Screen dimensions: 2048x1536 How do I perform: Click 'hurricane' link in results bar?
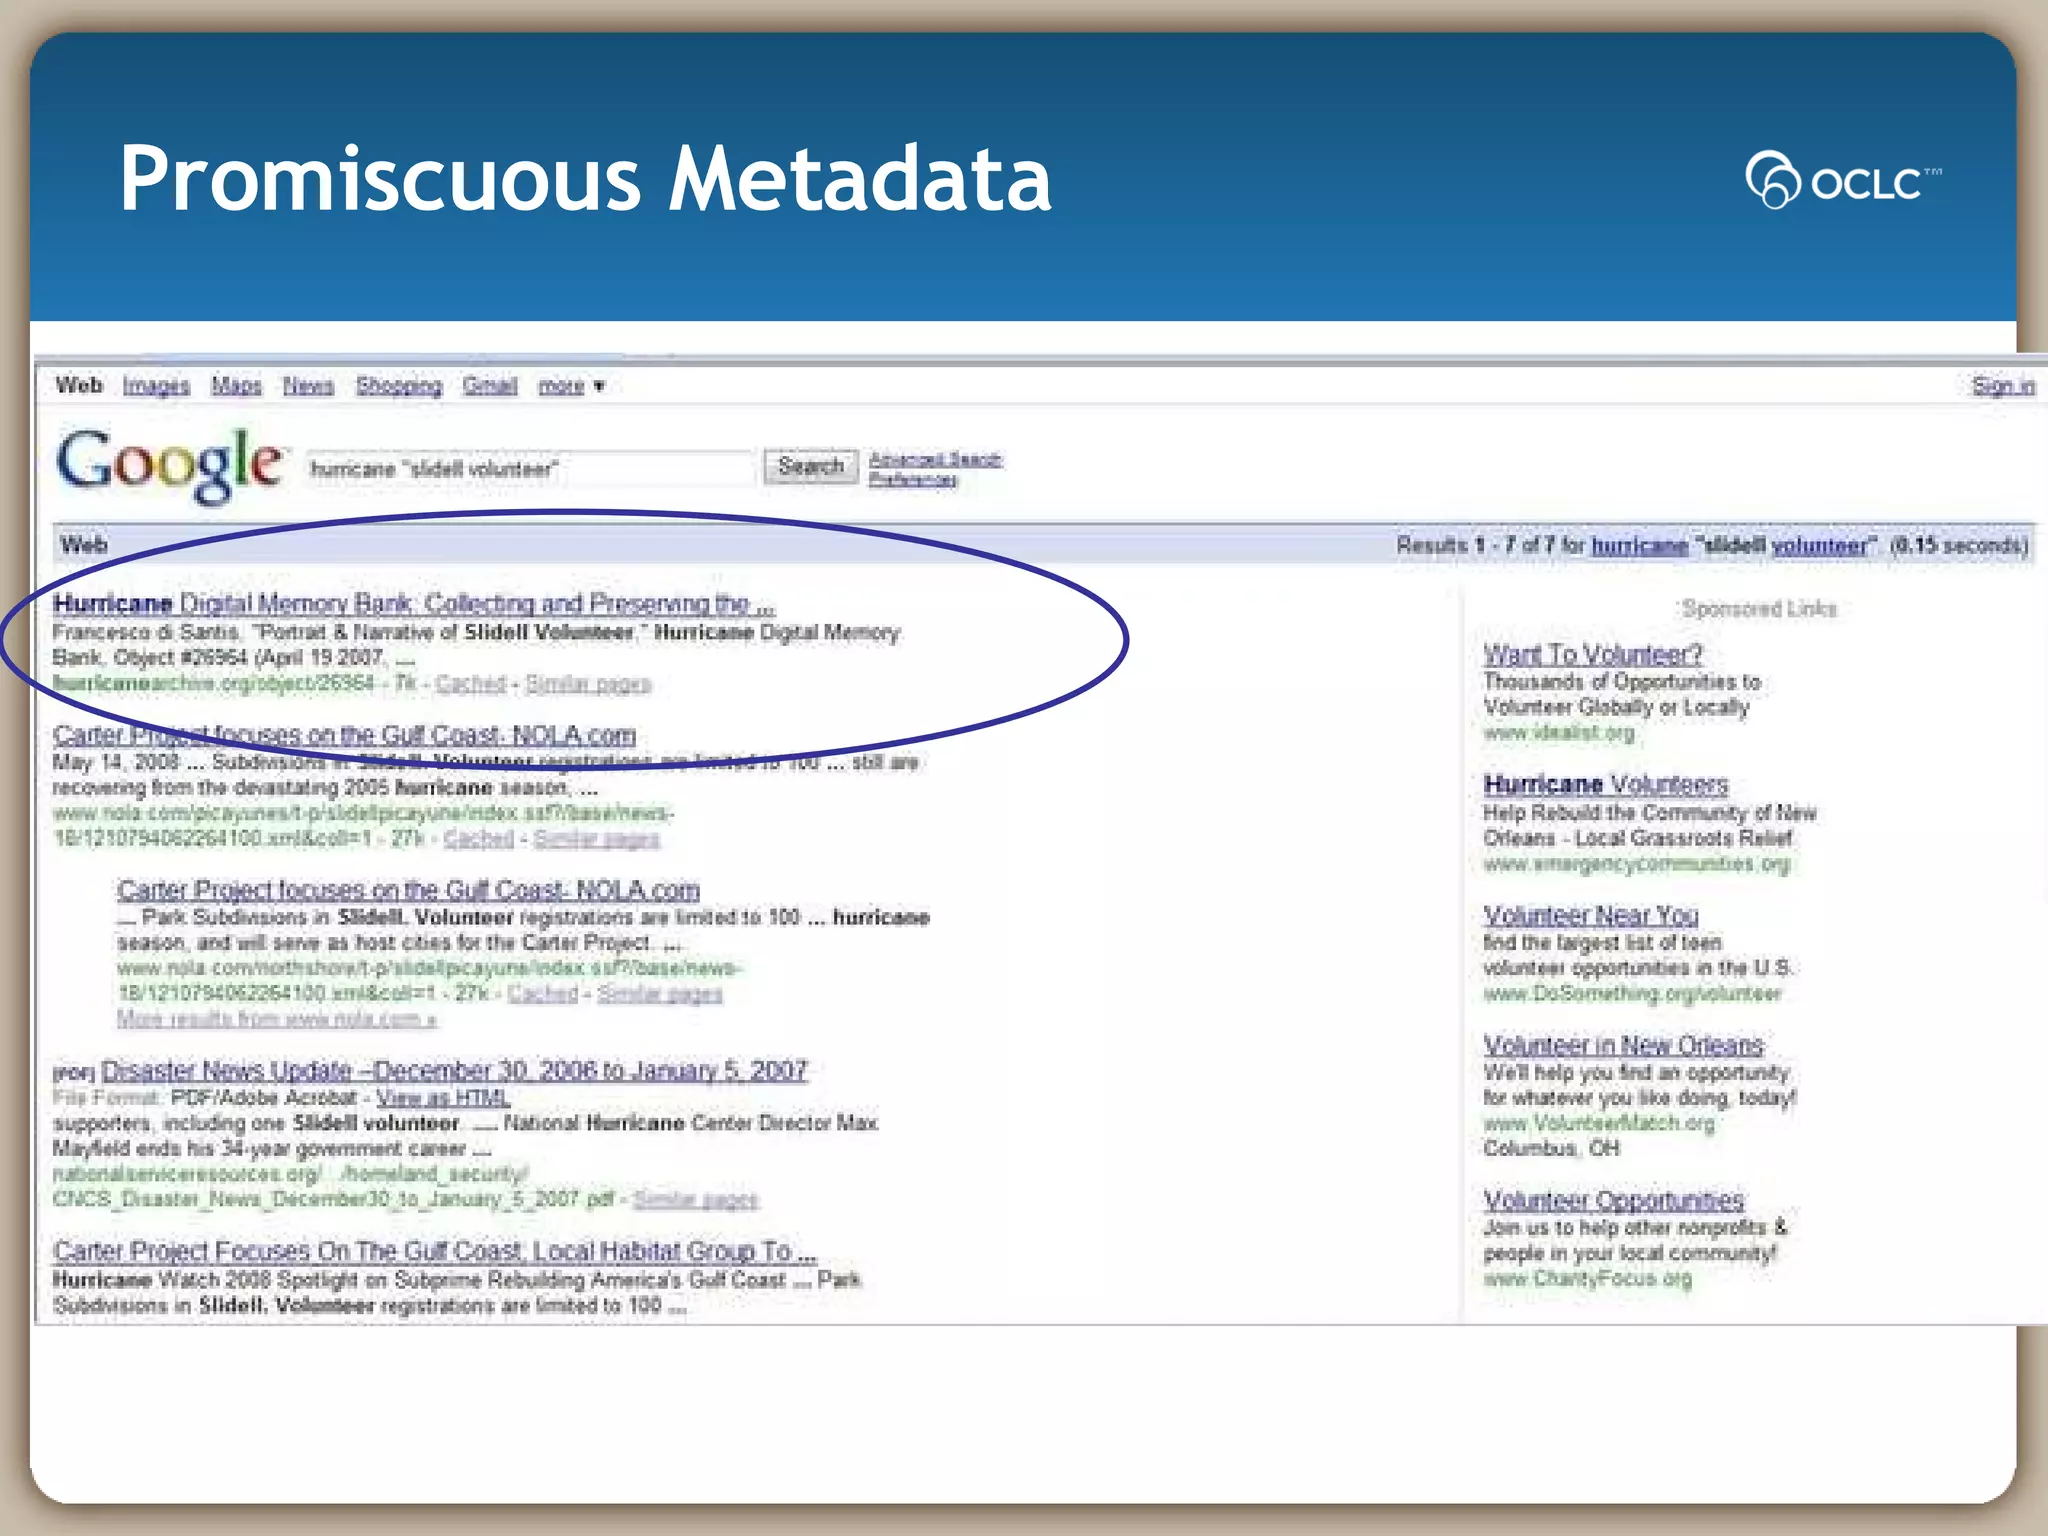tap(1640, 545)
